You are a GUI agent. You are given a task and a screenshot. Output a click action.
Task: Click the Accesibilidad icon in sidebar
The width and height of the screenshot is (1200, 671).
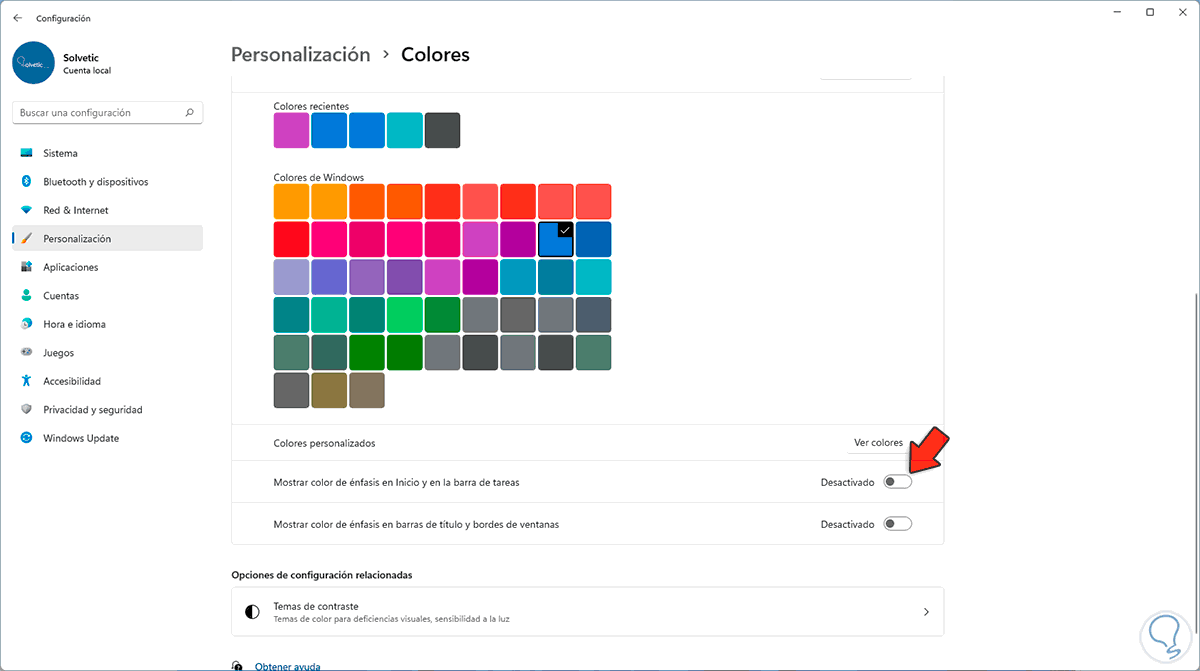coord(26,381)
